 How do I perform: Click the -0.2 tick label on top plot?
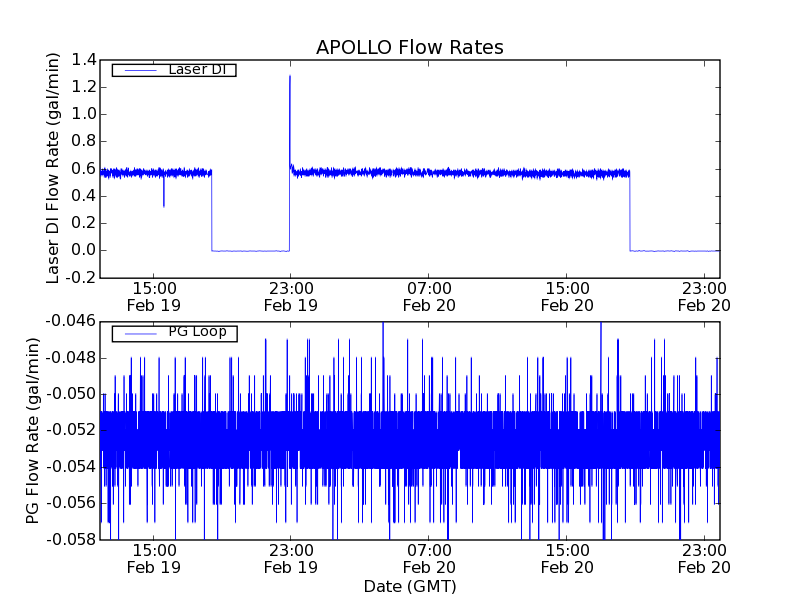[x=80, y=277]
